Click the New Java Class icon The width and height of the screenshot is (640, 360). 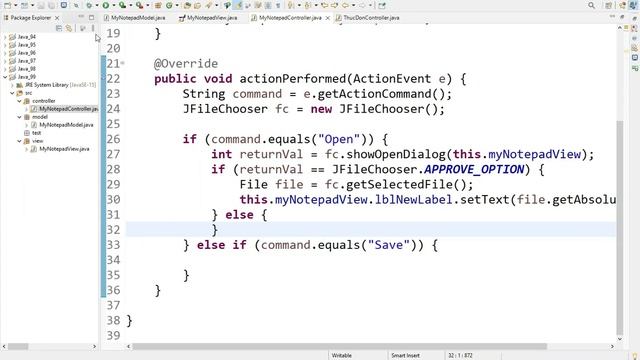[x=169, y=5]
